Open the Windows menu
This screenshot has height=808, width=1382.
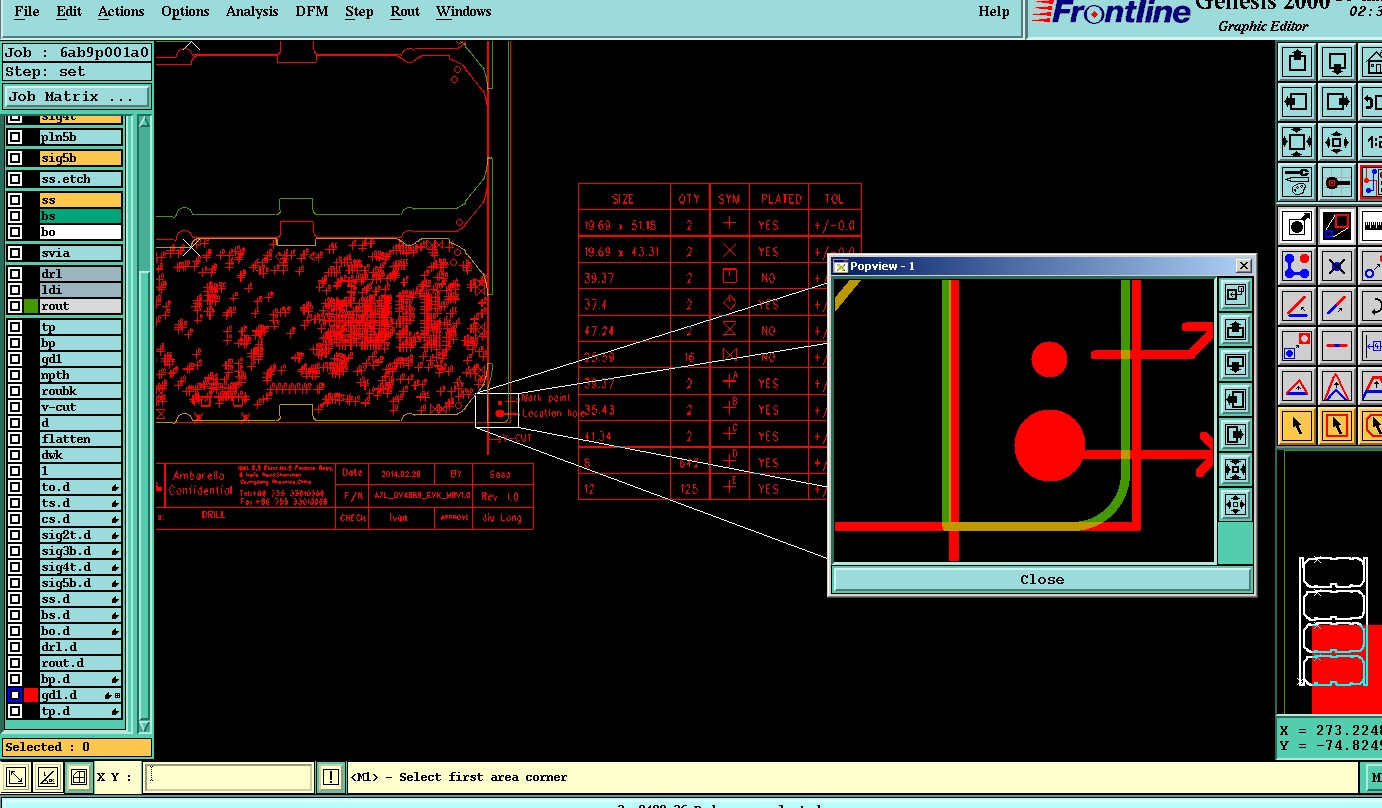pos(463,12)
